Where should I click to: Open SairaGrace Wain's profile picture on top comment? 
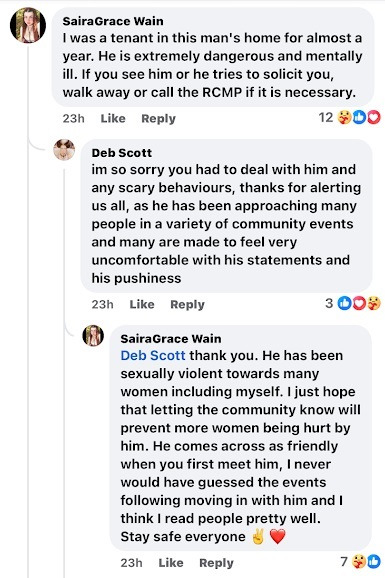[x=28, y=25]
